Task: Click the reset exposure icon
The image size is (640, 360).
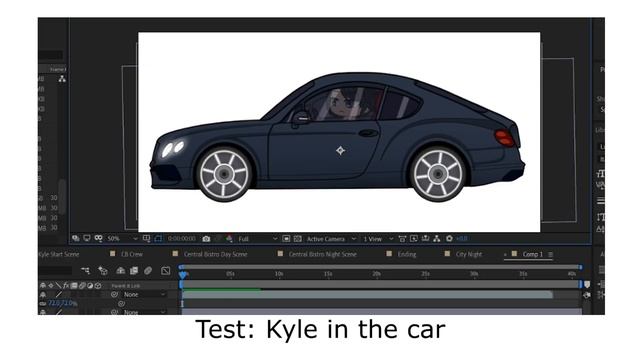Action: pos(449,239)
